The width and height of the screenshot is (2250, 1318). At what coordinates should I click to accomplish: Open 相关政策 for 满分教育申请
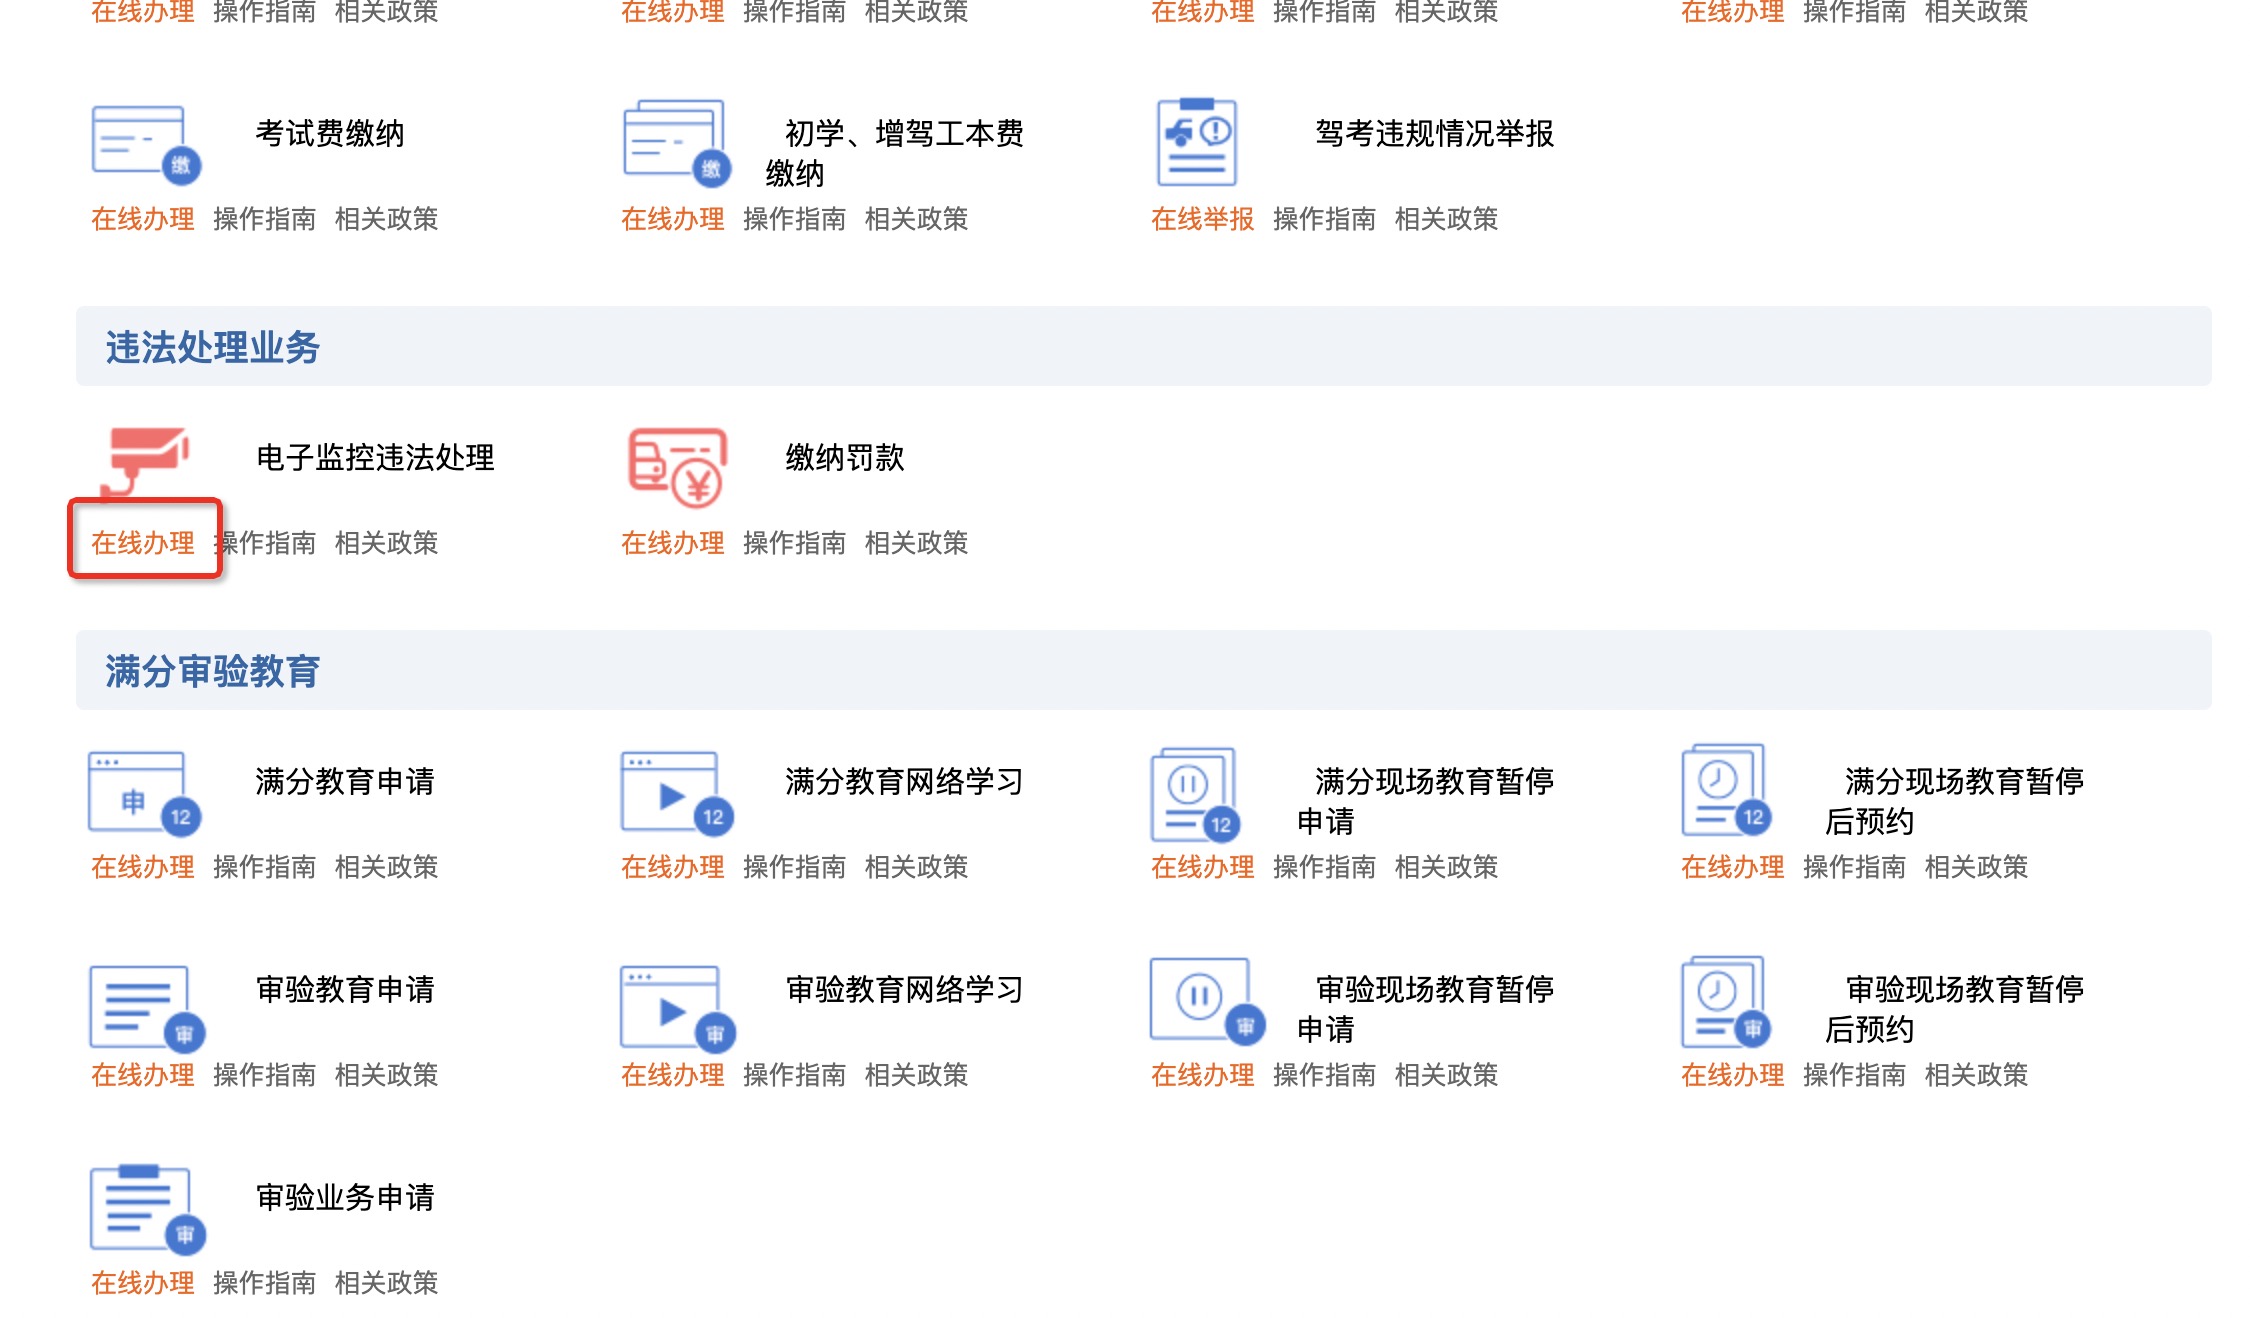[387, 867]
